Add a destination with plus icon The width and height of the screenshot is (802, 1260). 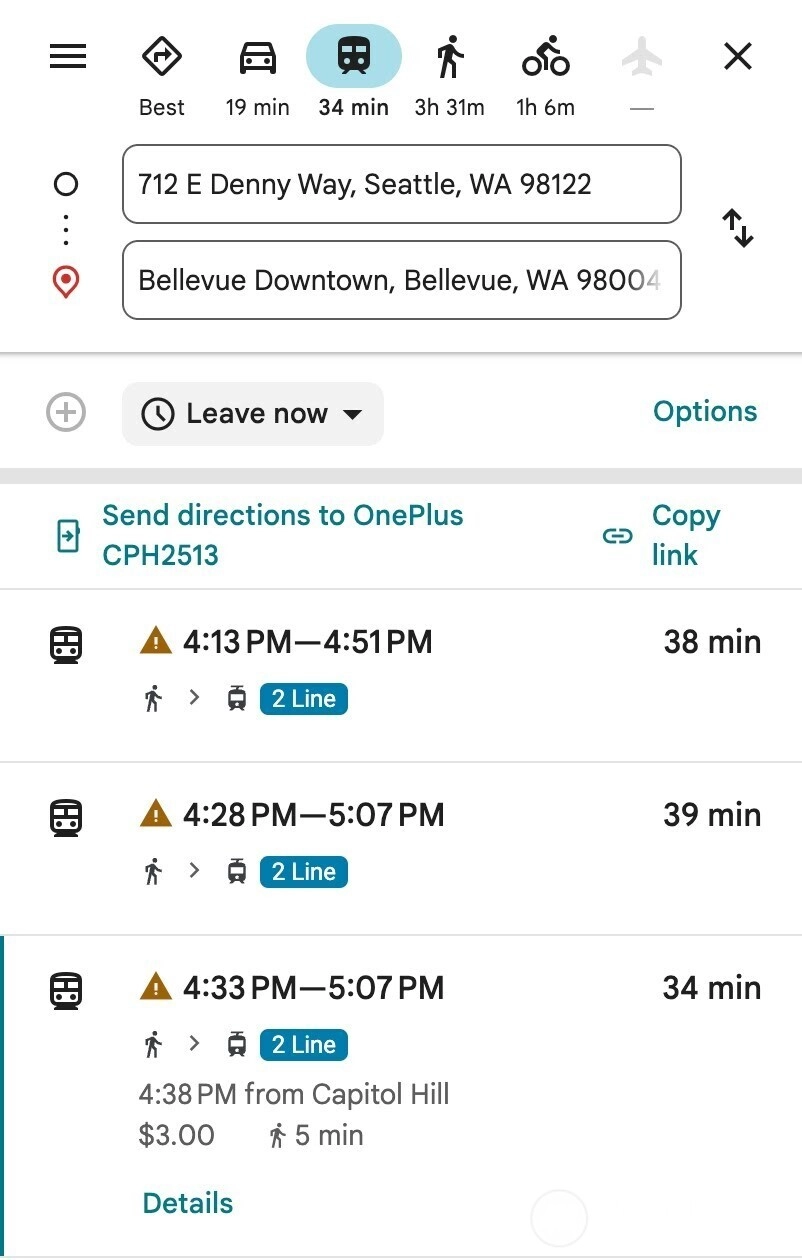coord(66,412)
